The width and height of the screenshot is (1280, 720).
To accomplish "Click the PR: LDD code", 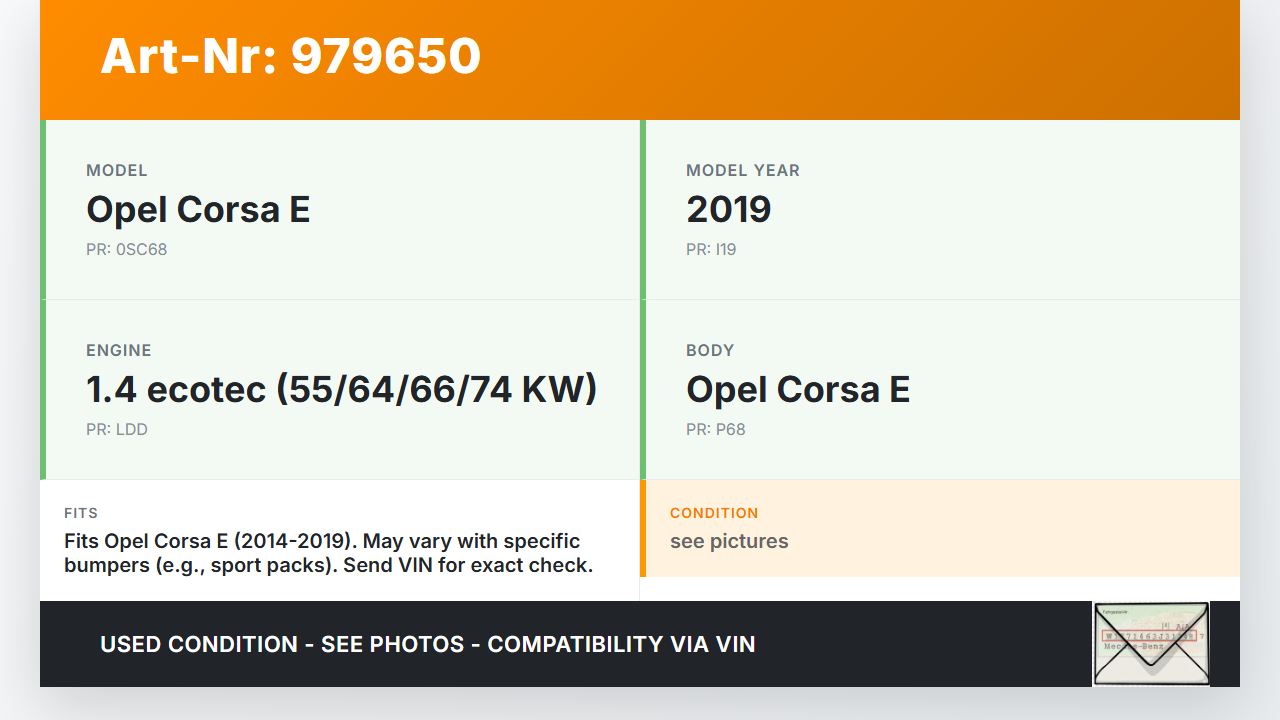I will coord(117,429).
